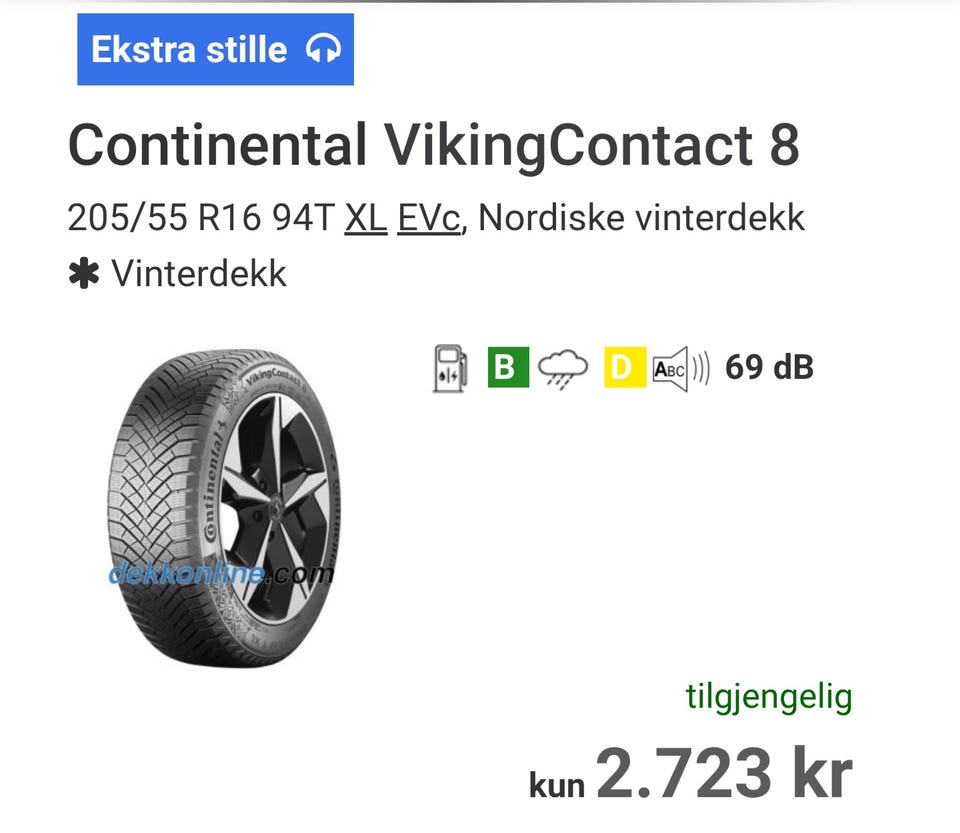
Task: Select the 205/55 R16 94T size text
Action: [199, 217]
